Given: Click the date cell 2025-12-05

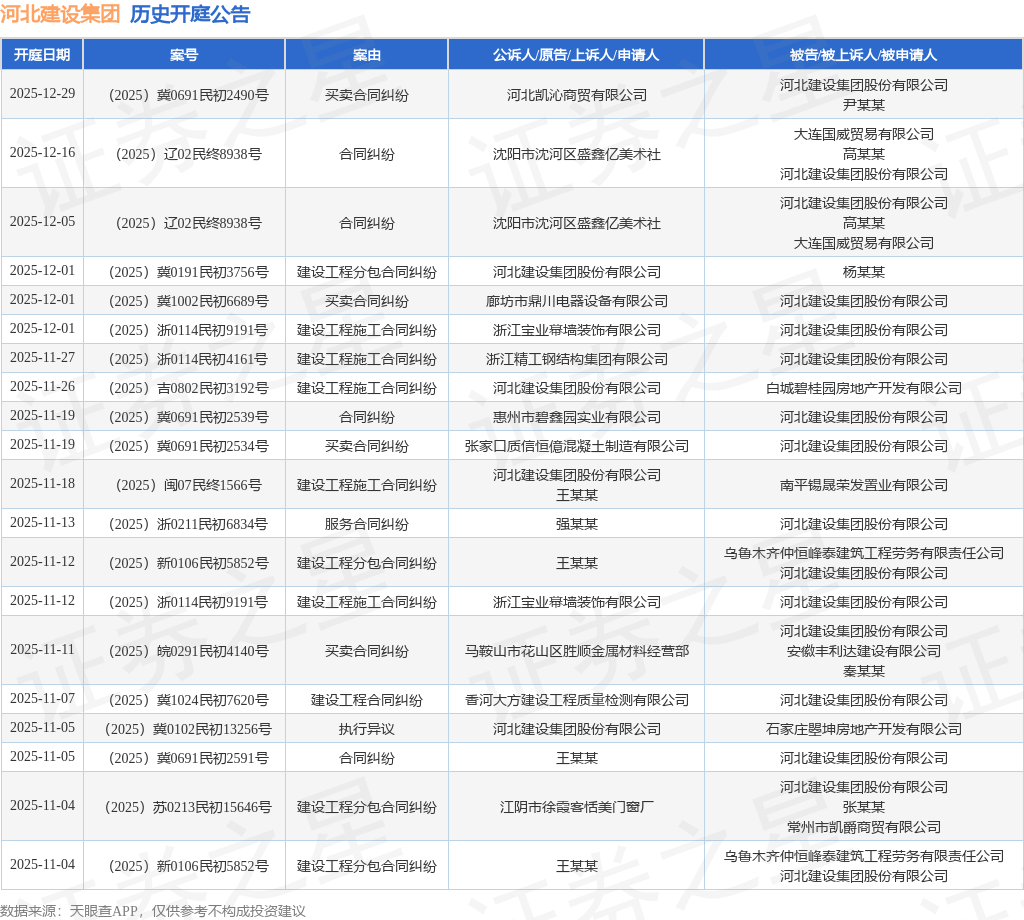Looking at the screenshot, I should click(x=42, y=221).
